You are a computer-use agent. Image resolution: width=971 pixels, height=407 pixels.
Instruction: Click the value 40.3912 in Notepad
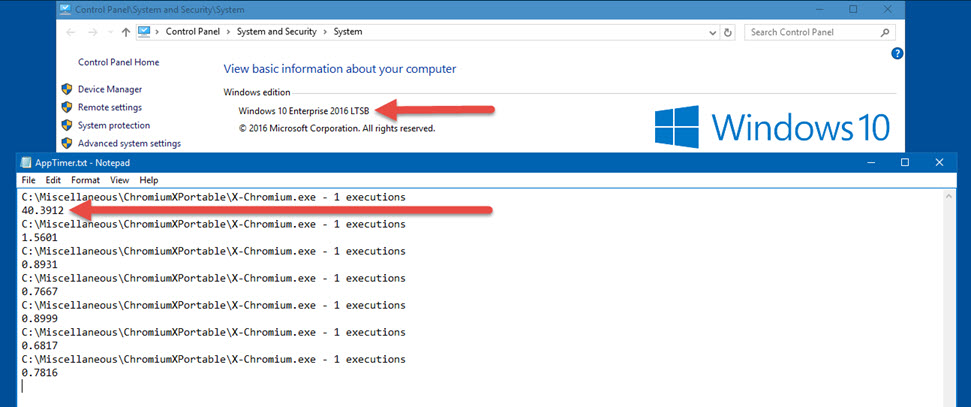pyautogui.click(x=42, y=211)
